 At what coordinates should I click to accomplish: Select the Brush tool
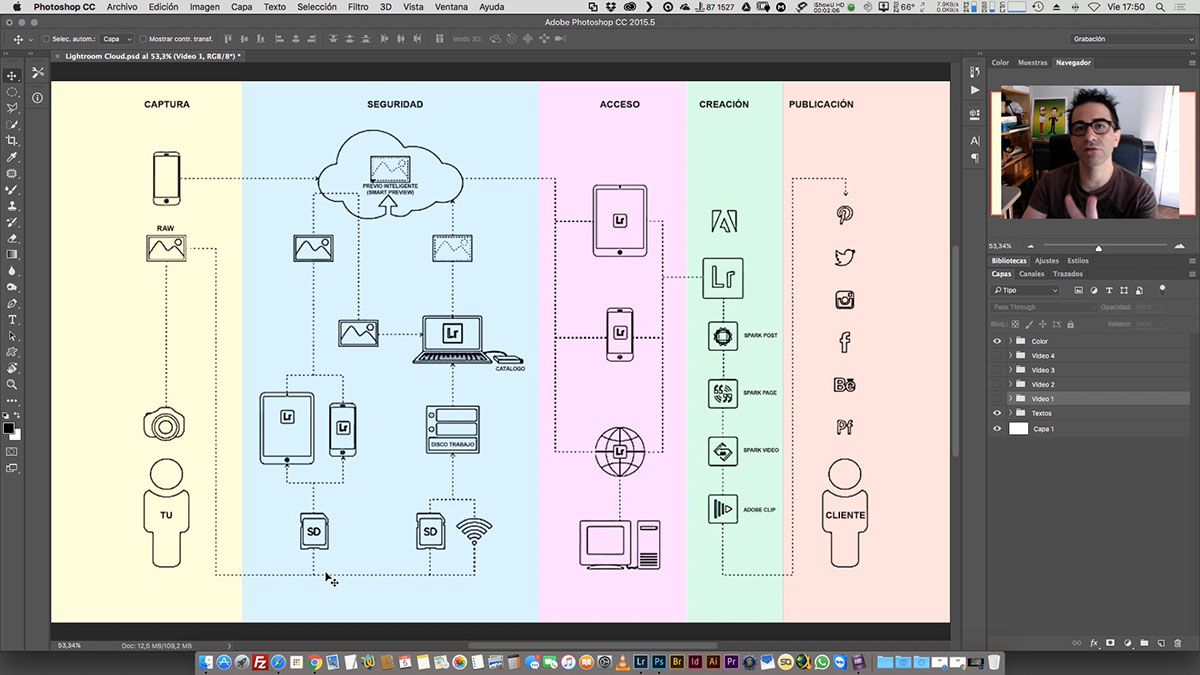(12, 190)
